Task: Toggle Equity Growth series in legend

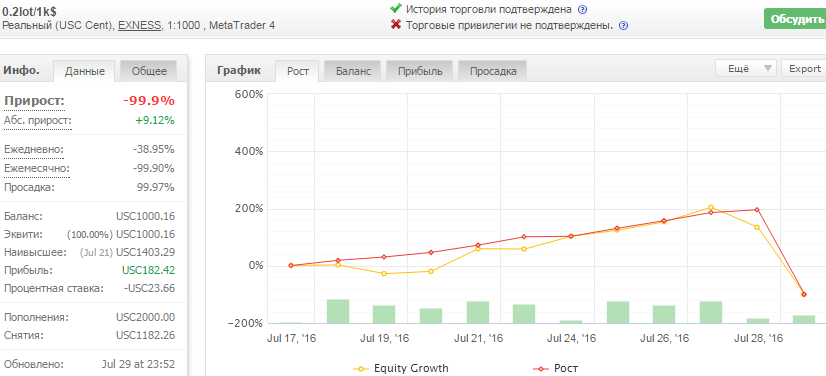Action: [x=401, y=369]
